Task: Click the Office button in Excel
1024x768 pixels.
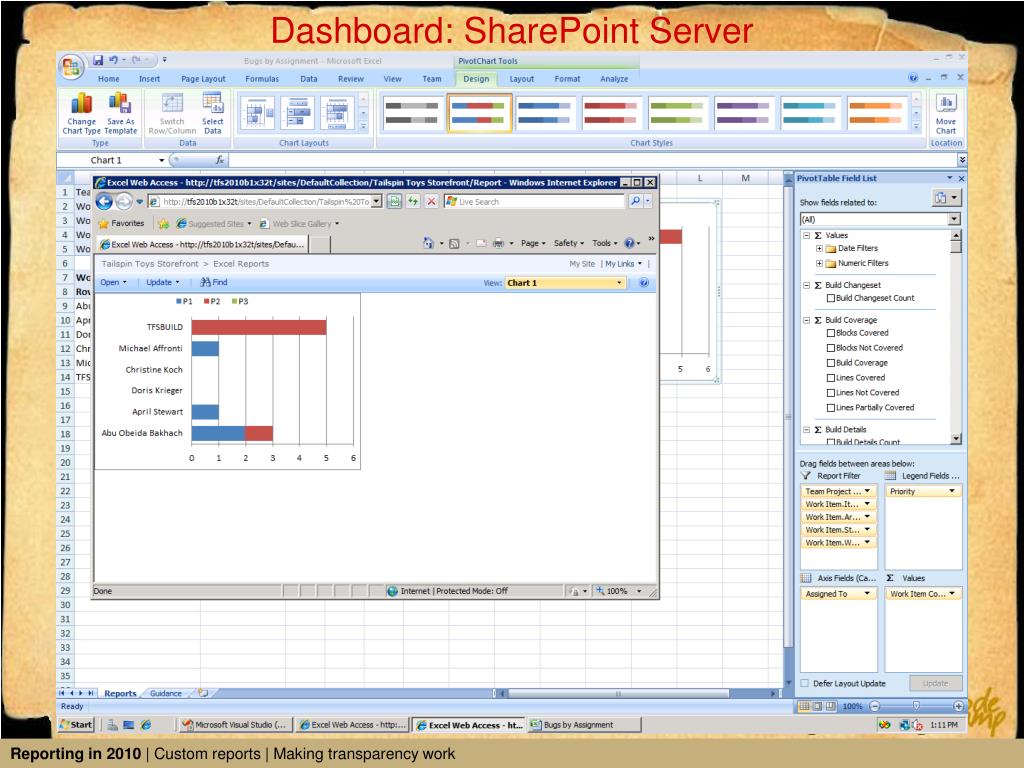Action: click(71, 67)
